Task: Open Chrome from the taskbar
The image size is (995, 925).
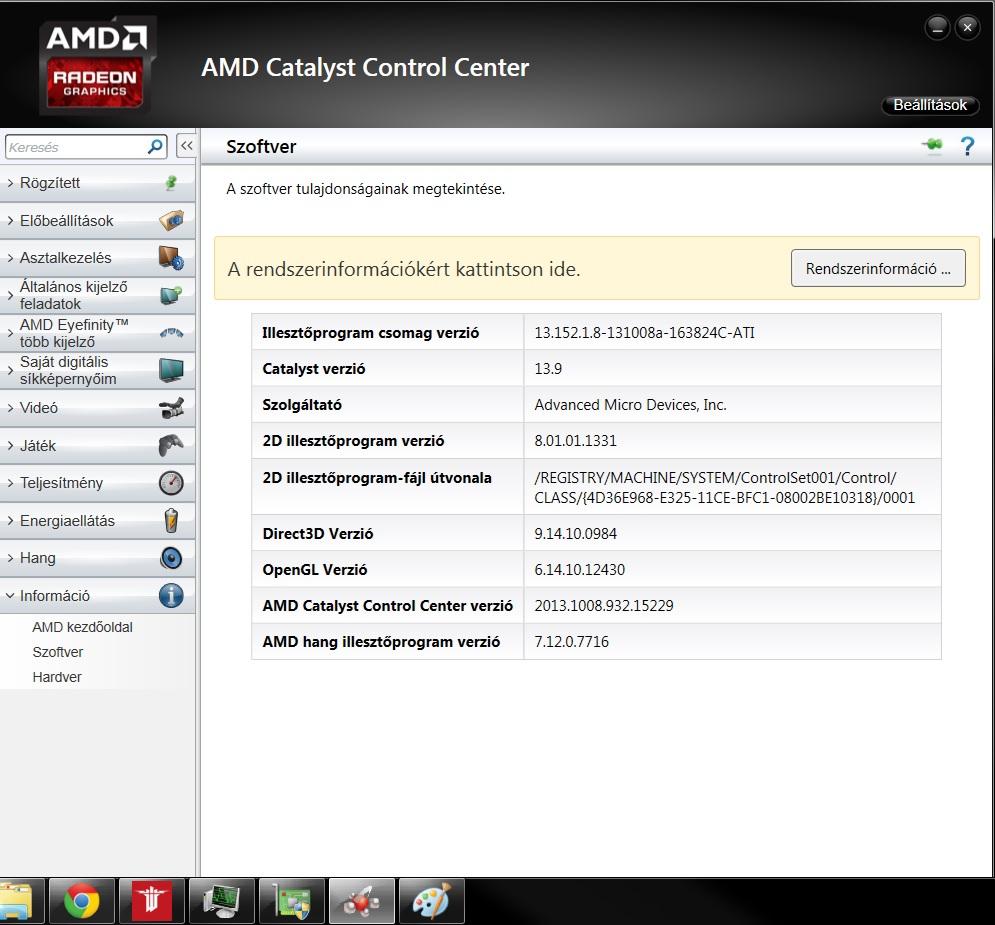Action: click(82, 901)
